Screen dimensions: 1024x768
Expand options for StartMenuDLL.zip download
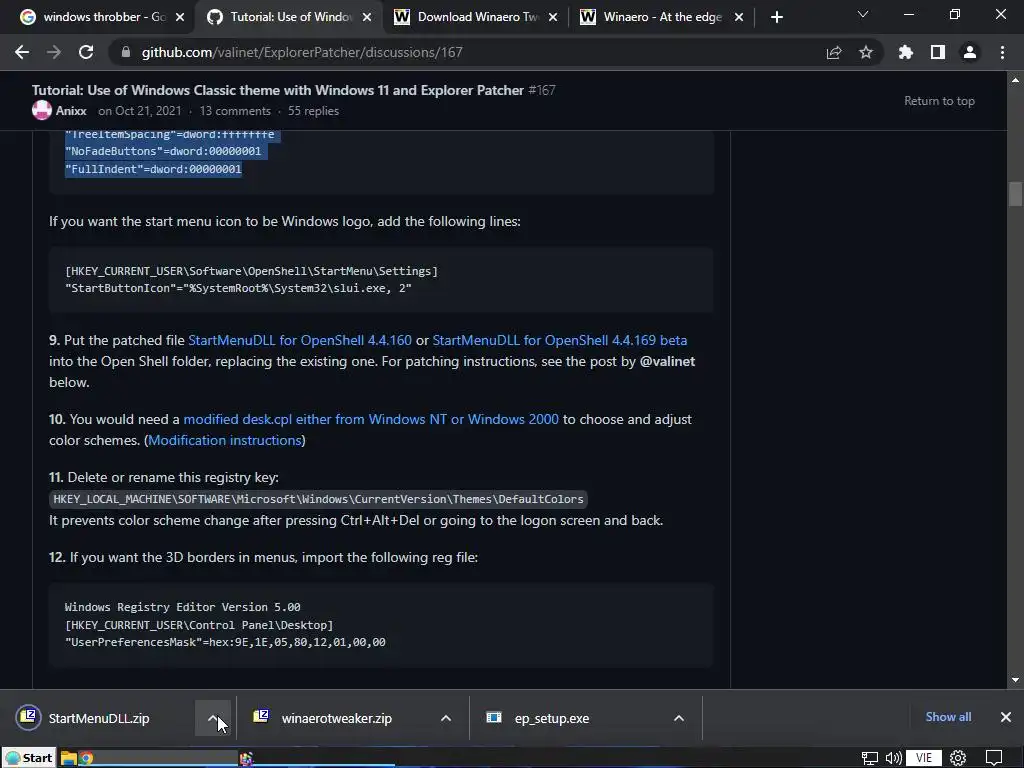point(213,718)
